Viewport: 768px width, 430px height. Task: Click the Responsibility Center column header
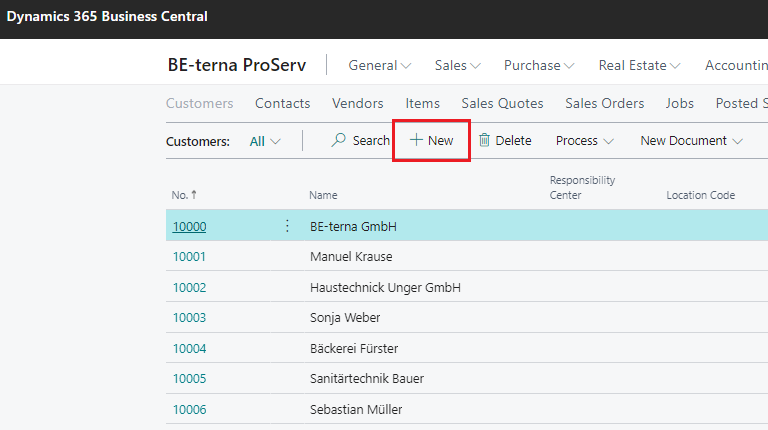tap(582, 188)
